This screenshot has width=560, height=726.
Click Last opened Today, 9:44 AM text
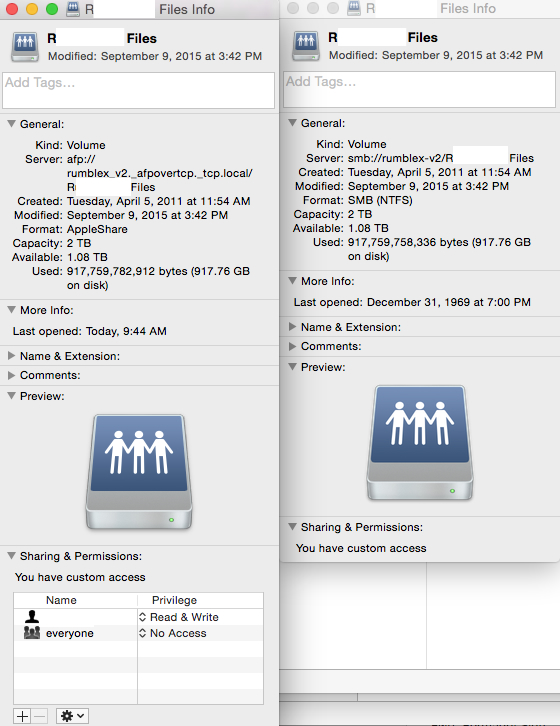click(x=89, y=331)
